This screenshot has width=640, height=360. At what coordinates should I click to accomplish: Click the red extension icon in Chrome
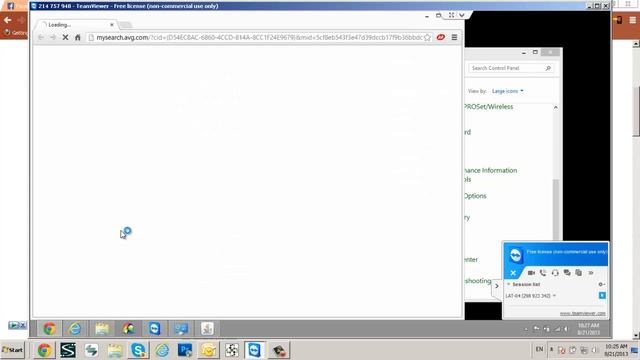(x=441, y=37)
